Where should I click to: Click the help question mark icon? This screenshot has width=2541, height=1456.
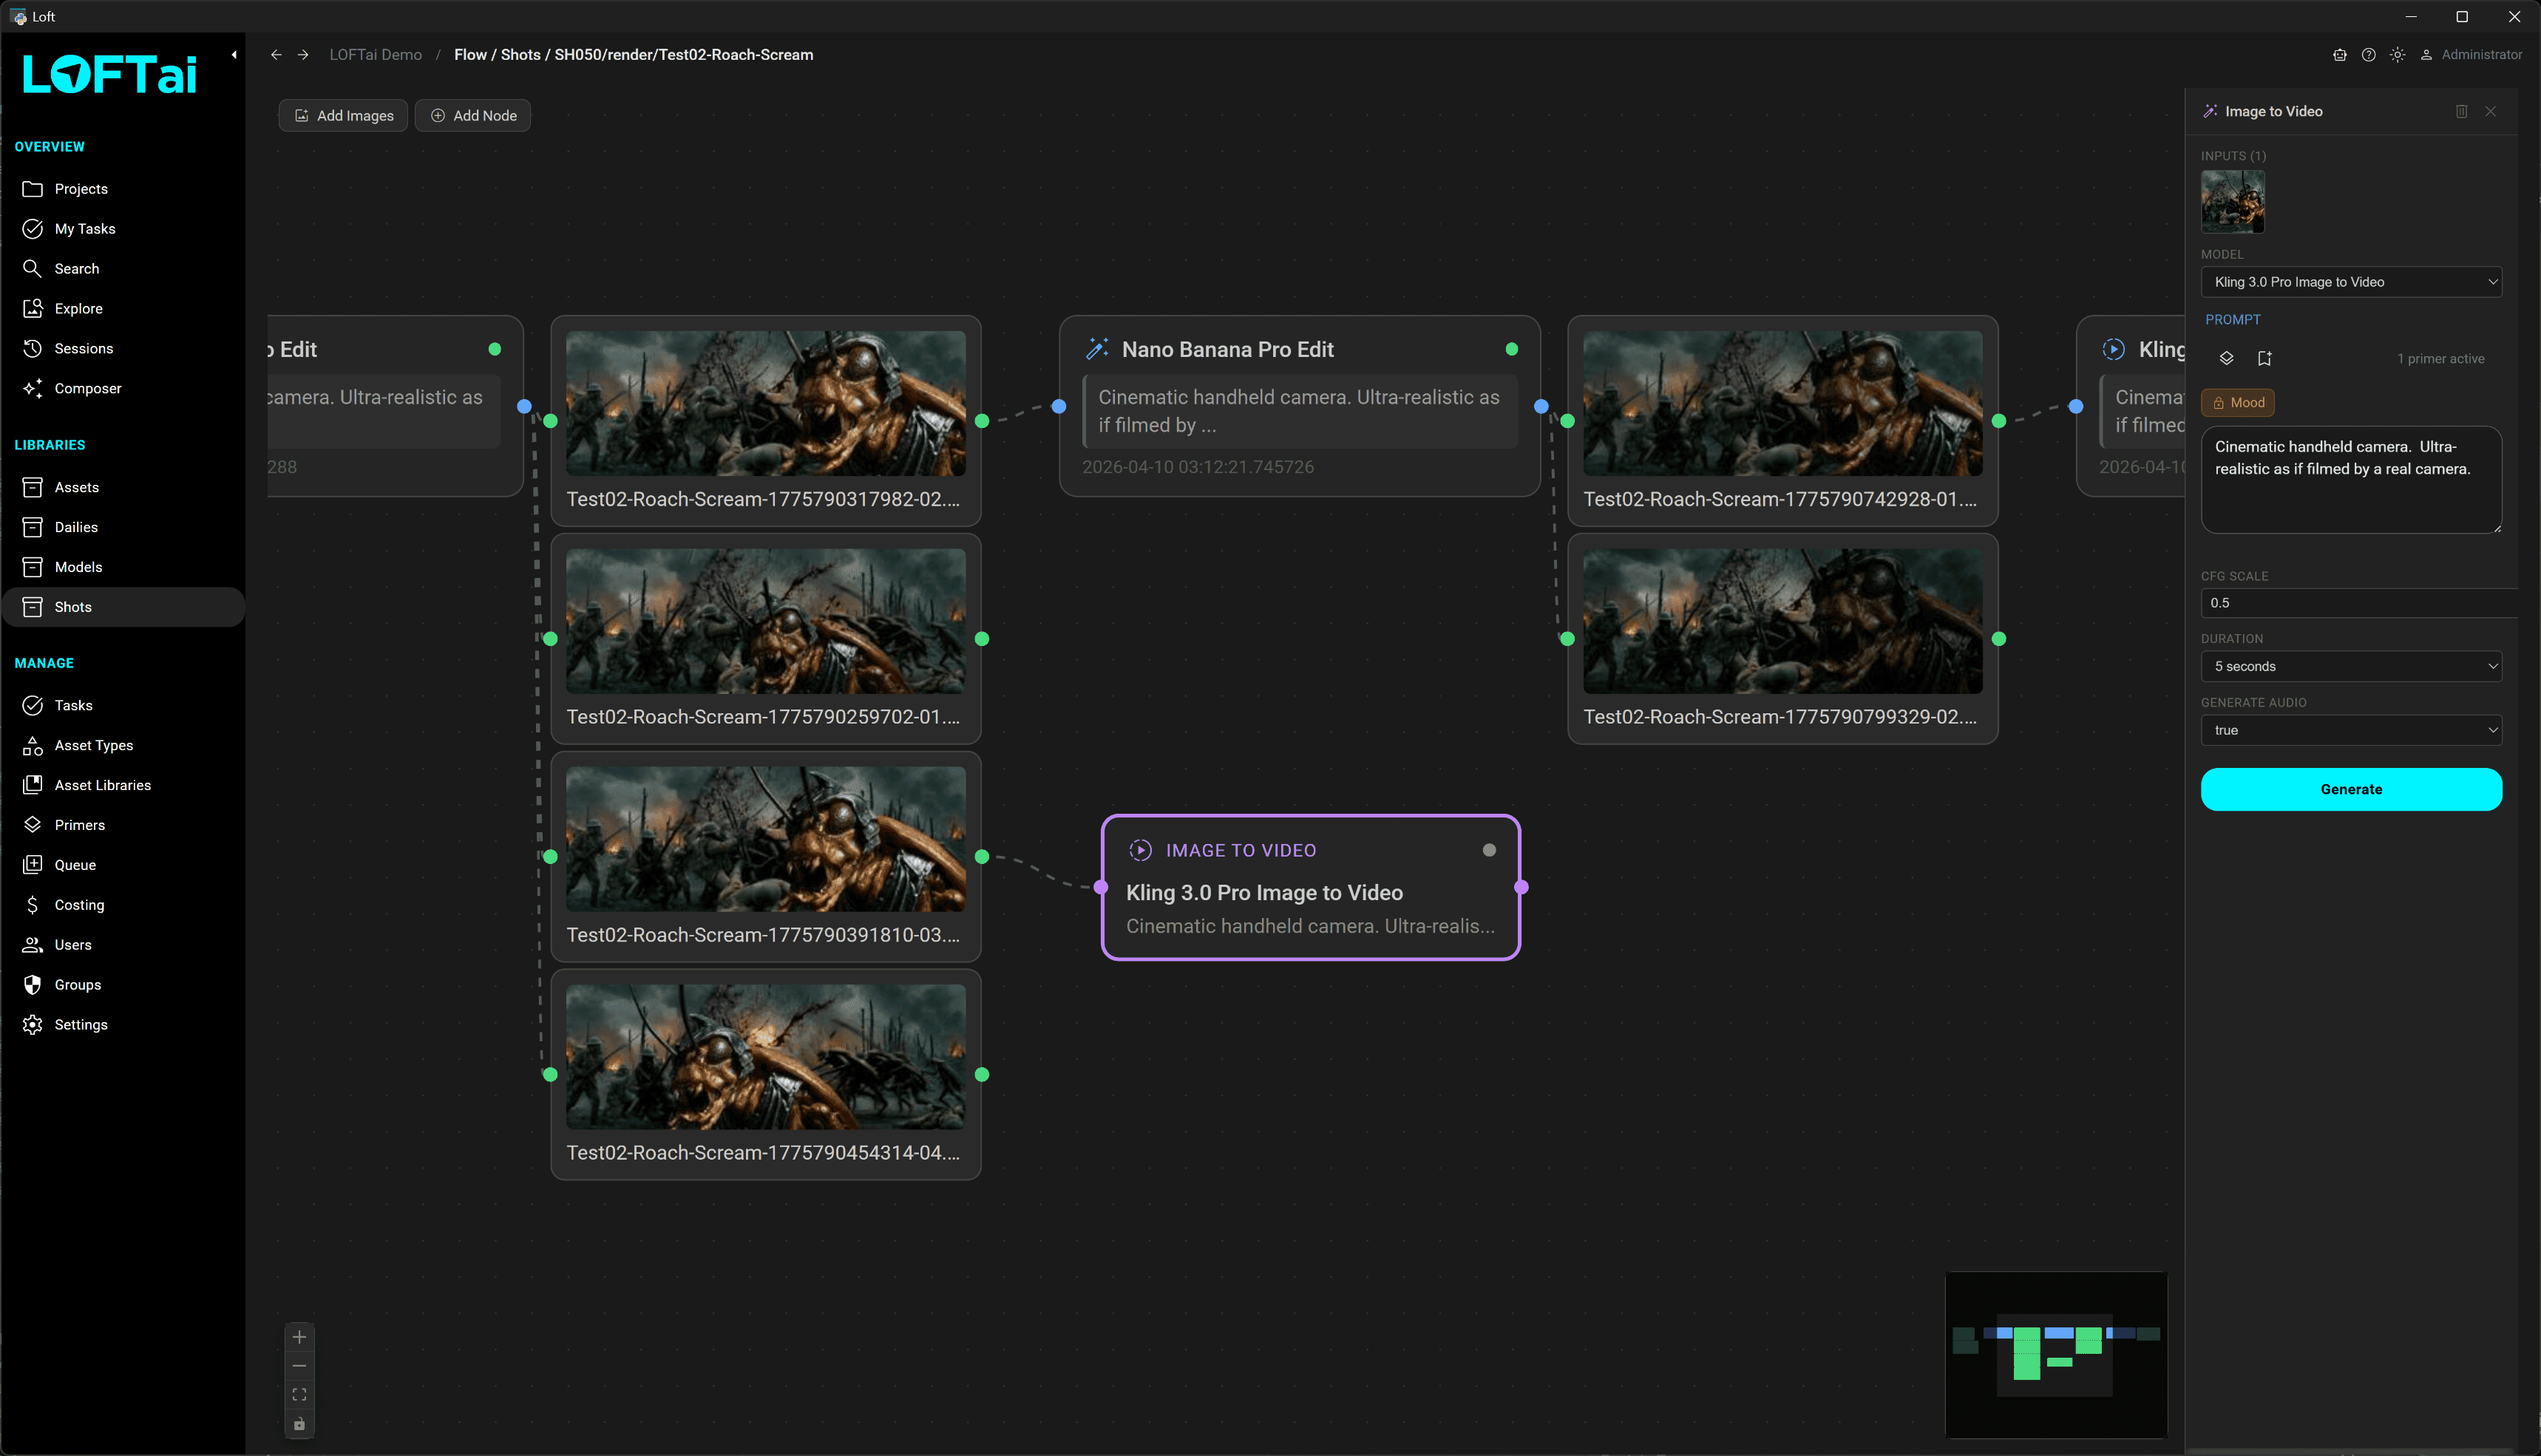point(2368,55)
